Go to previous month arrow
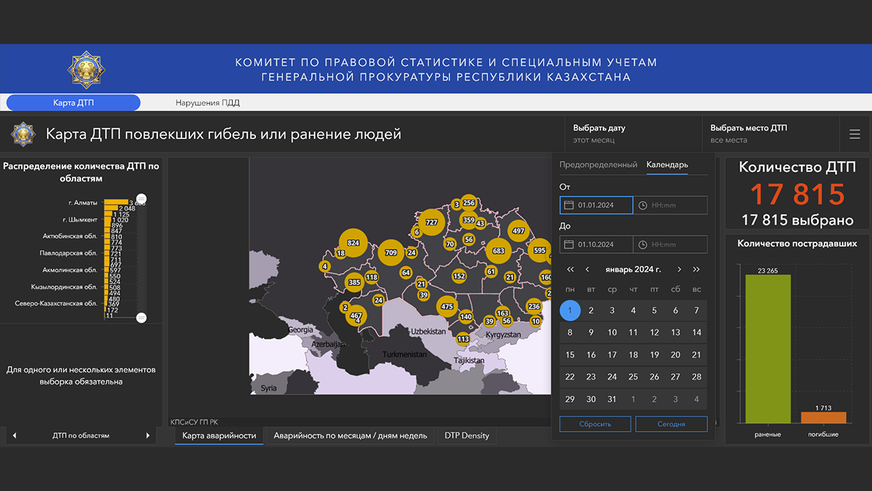The height and width of the screenshot is (491, 872). (x=587, y=269)
